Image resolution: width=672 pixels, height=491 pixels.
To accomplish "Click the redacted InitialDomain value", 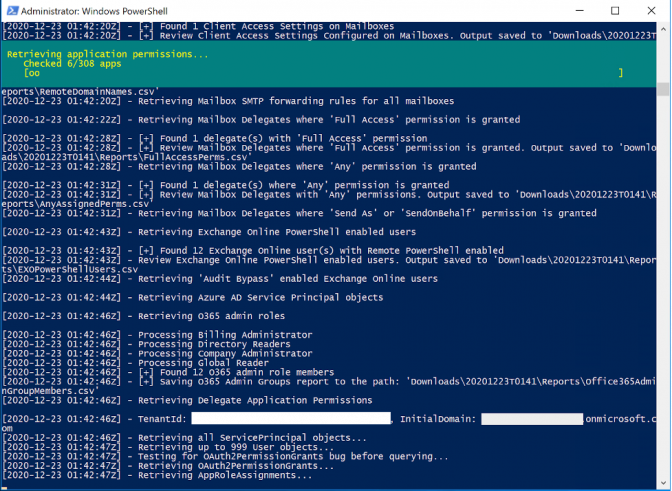I will click(531, 419).
